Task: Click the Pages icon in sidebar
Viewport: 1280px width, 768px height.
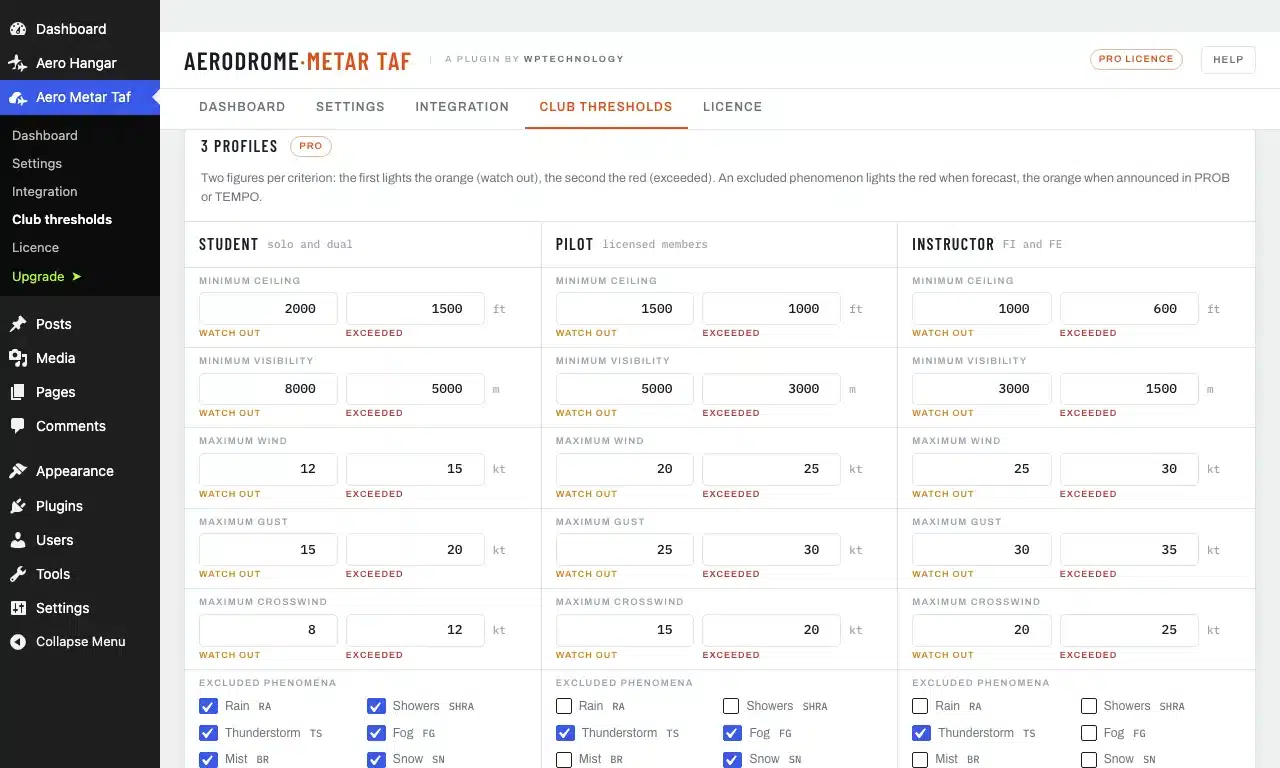Action: coord(18,392)
